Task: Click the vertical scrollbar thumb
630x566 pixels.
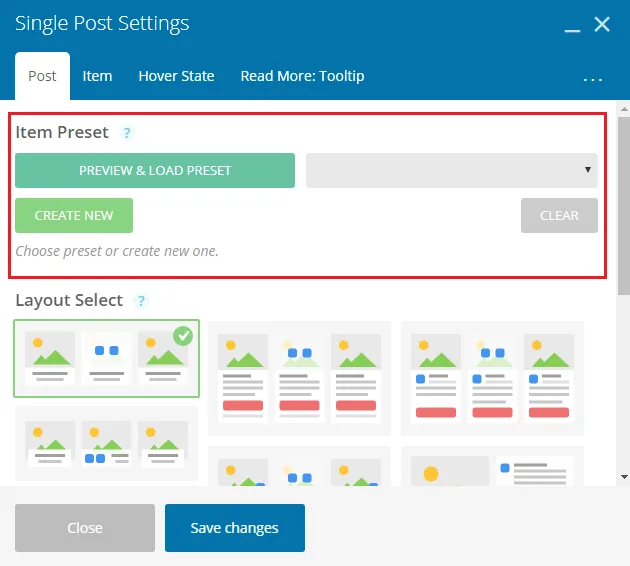Action: click(624, 206)
